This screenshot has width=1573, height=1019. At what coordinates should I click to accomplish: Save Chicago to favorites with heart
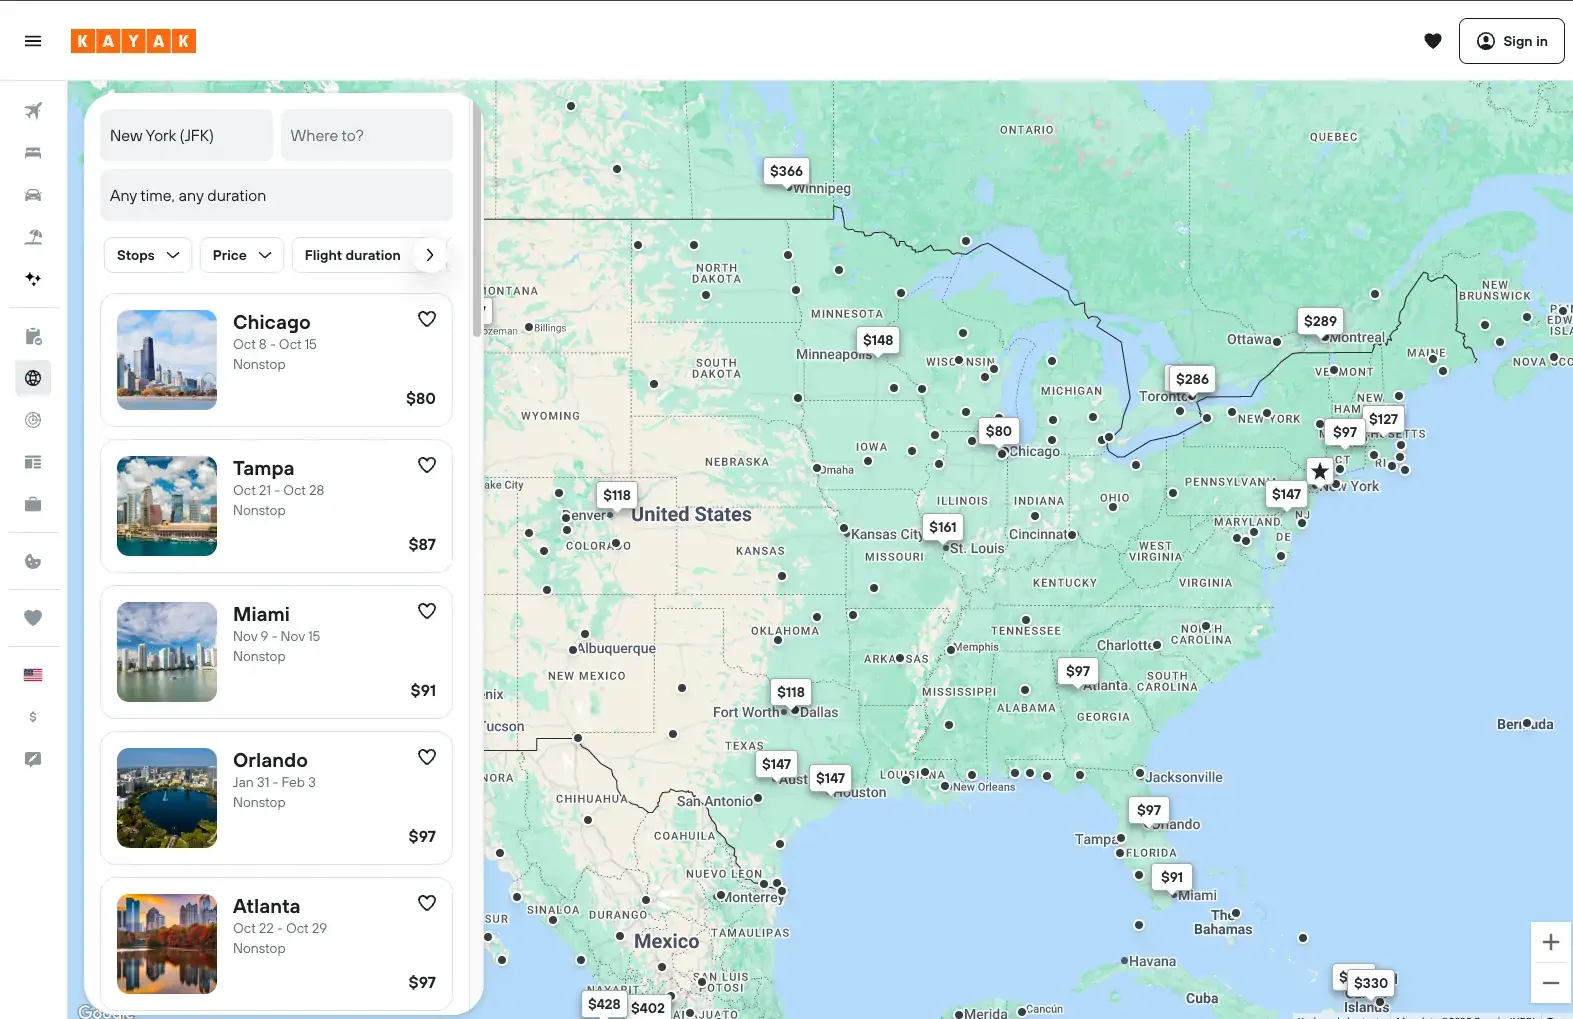(x=427, y=319)
